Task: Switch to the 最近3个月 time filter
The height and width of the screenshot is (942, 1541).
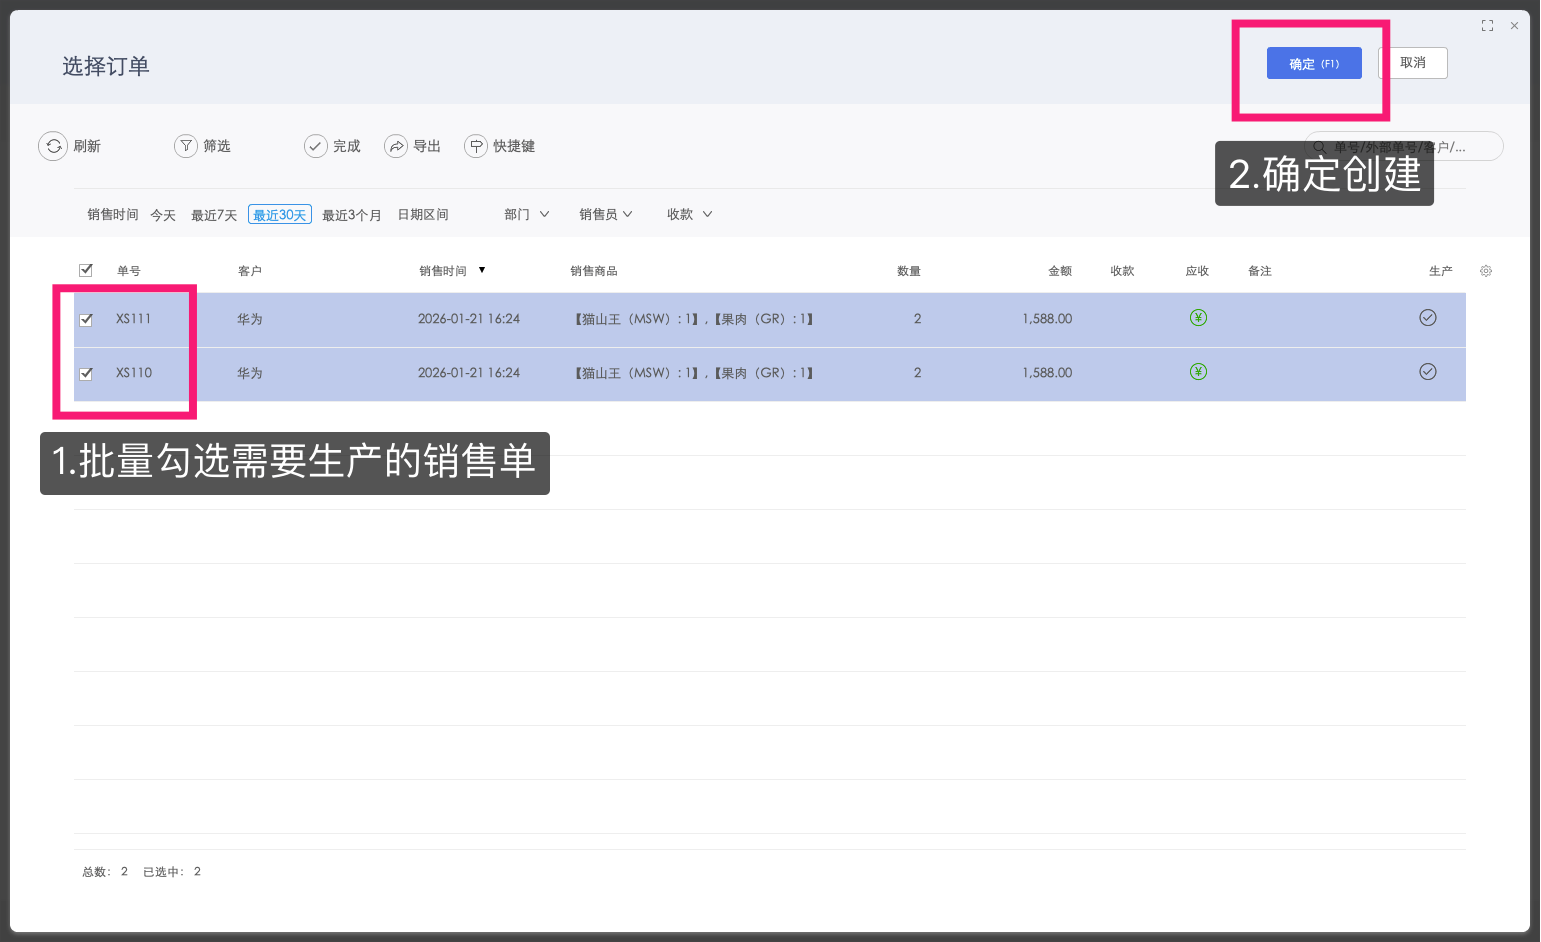Action: [x=351, y=215]
